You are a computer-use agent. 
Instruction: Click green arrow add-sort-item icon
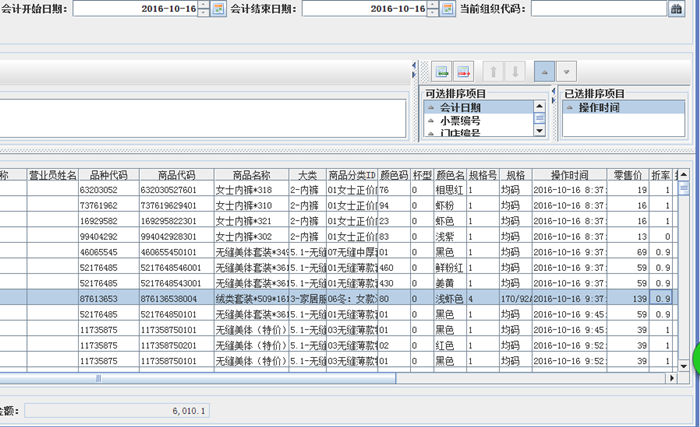pos(441,71)
